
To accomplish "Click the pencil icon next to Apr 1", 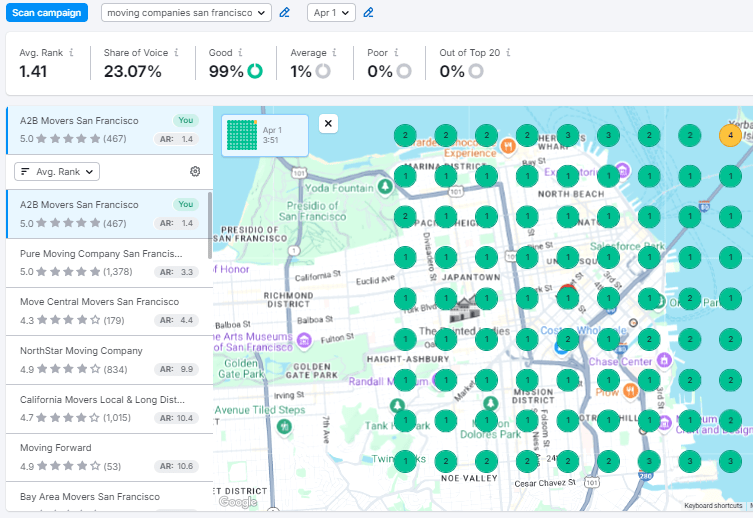I will point(368,13).
